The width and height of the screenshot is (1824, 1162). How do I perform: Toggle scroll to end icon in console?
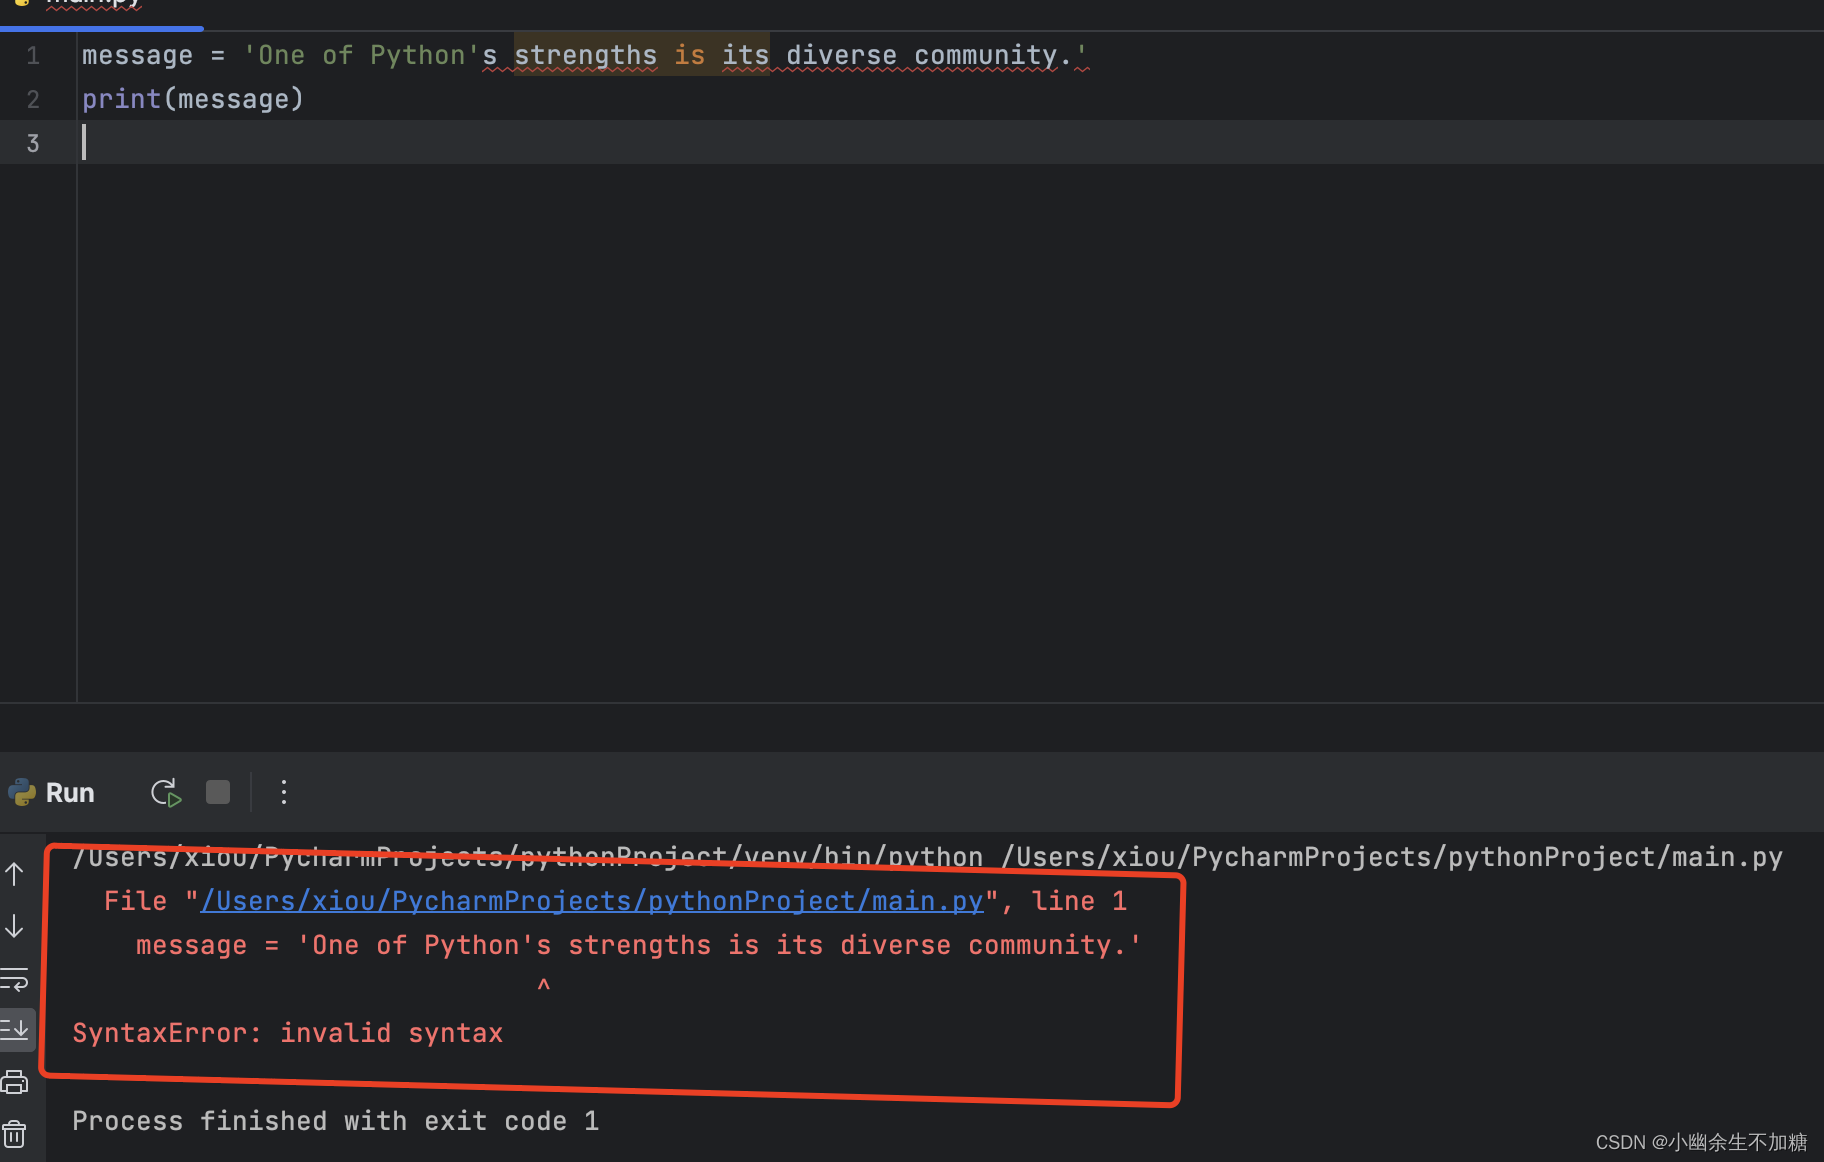(x=15, y=1029)
